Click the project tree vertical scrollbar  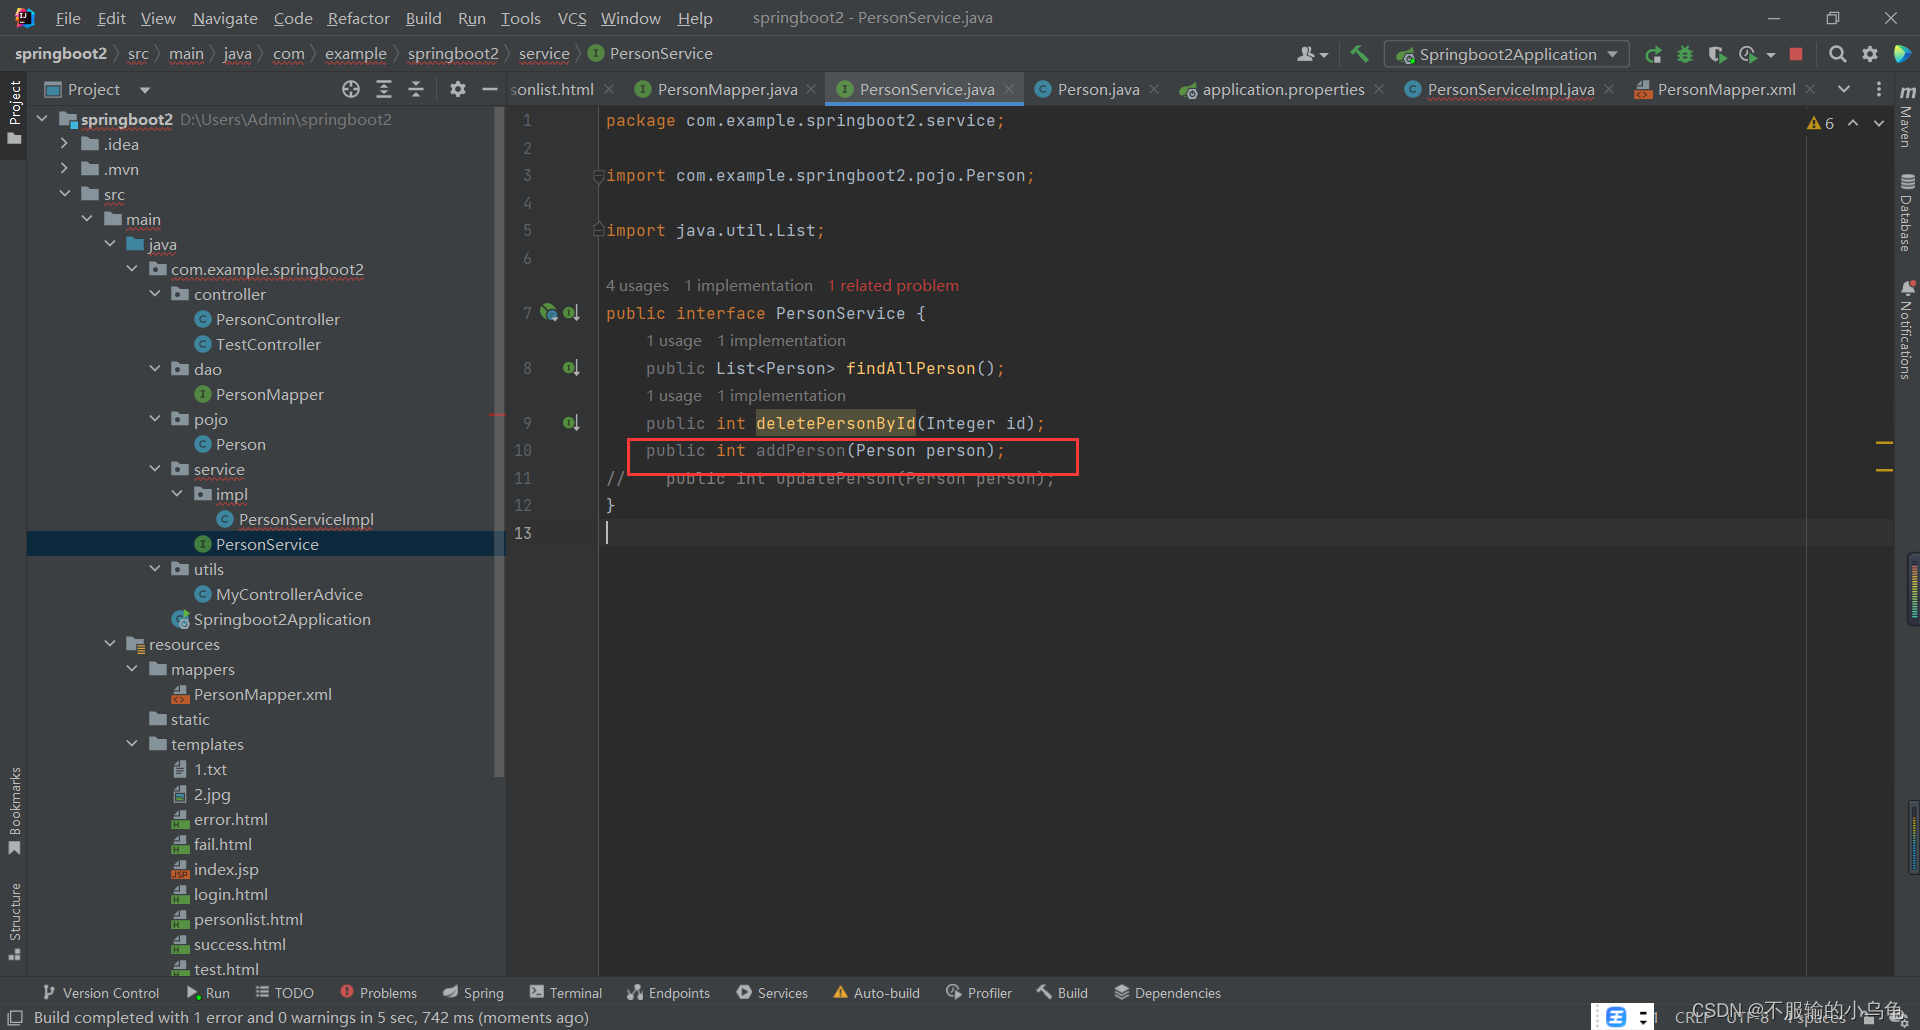[499, 440]
